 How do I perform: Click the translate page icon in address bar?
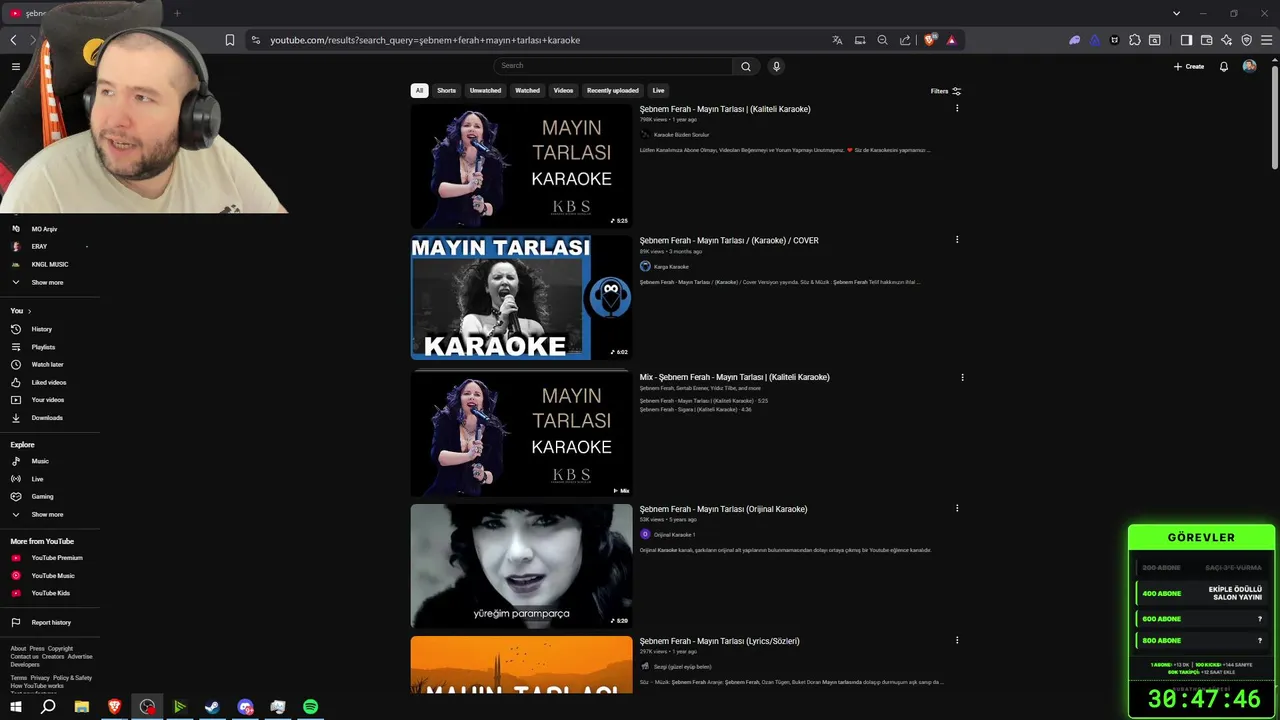[x=837, y=40]
